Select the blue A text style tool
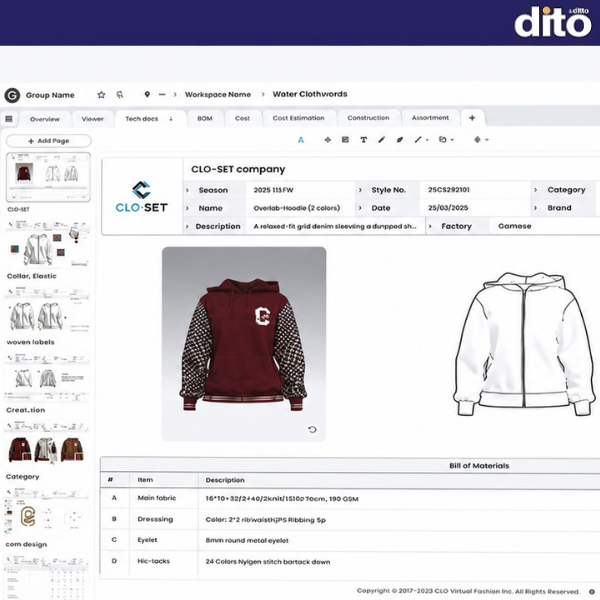Screen dimensions: 600x600 [x=301, y=140]
